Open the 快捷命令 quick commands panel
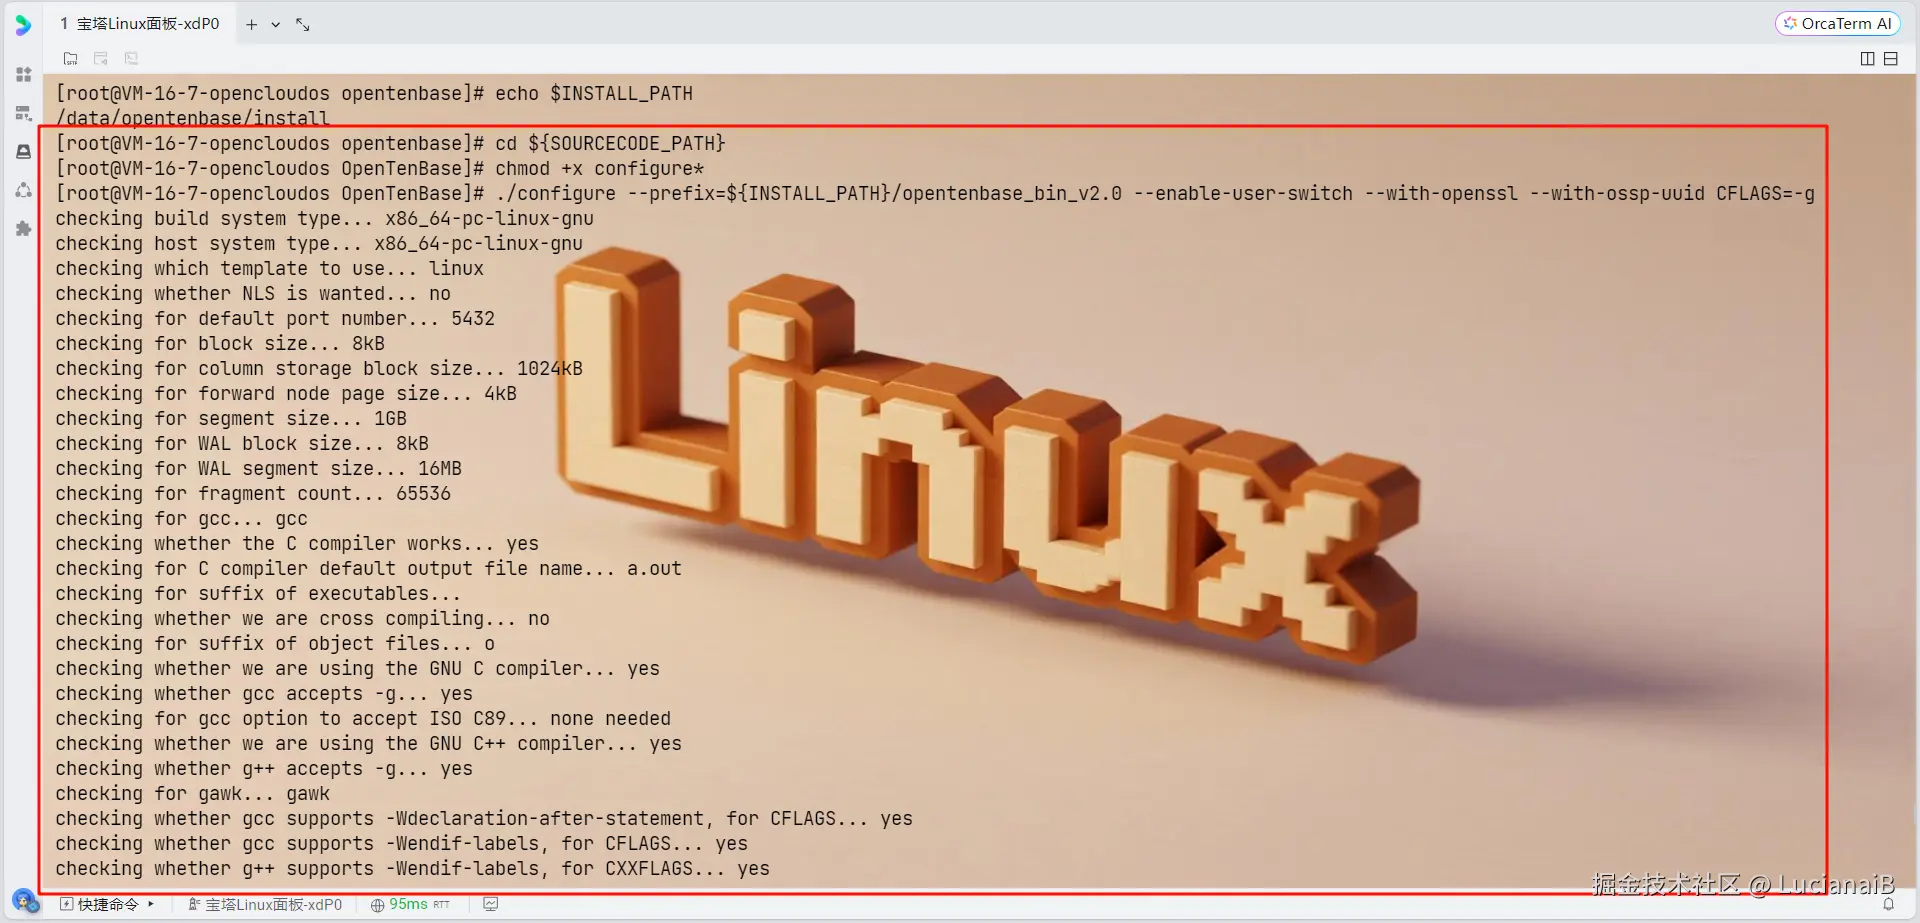This screenshot has width=1920, height=923. (99, 905)
